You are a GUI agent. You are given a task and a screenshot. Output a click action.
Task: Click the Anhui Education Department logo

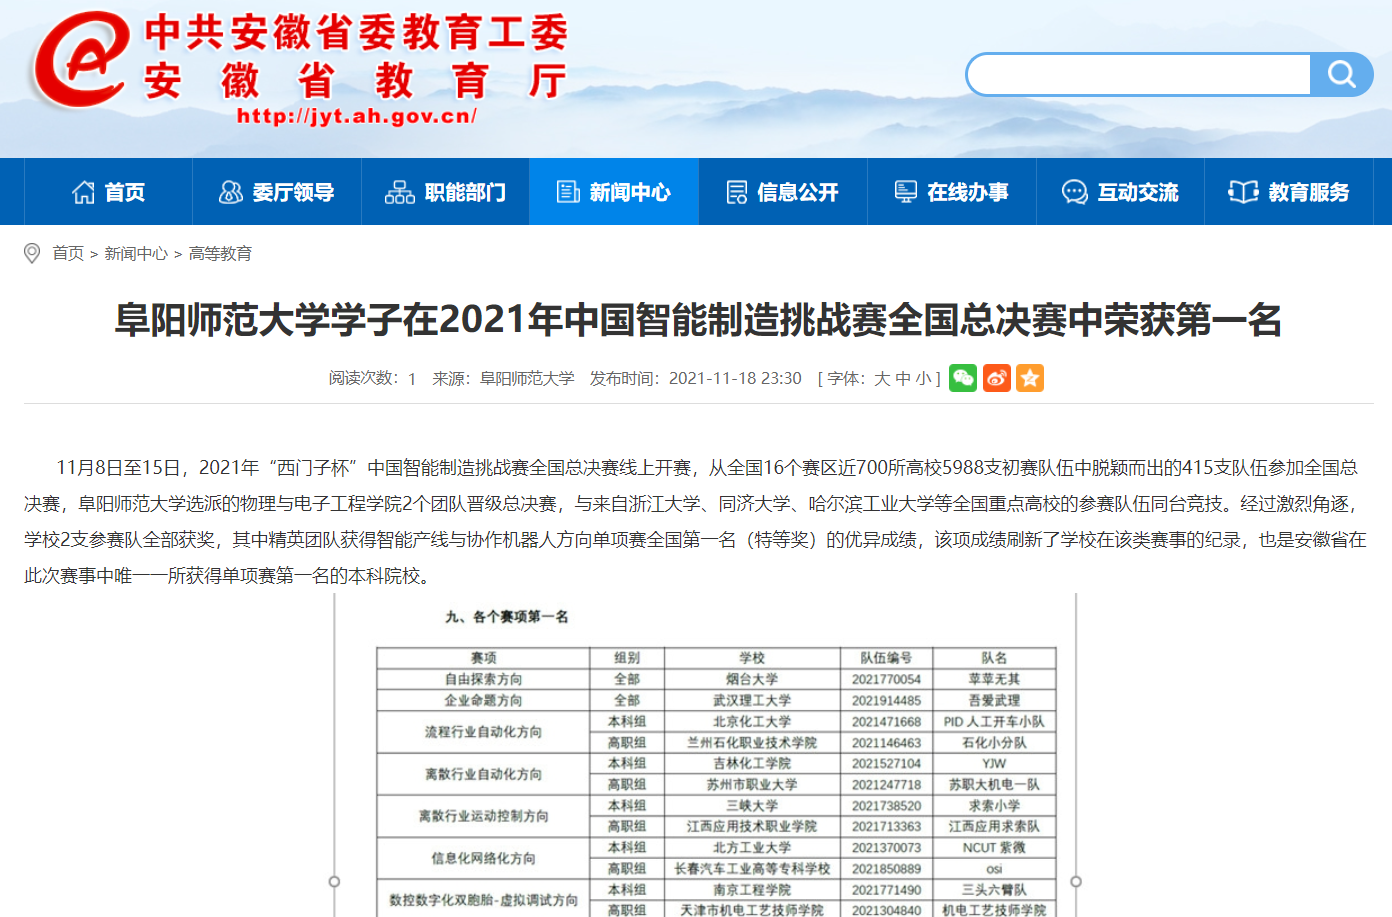click(80, 60)
